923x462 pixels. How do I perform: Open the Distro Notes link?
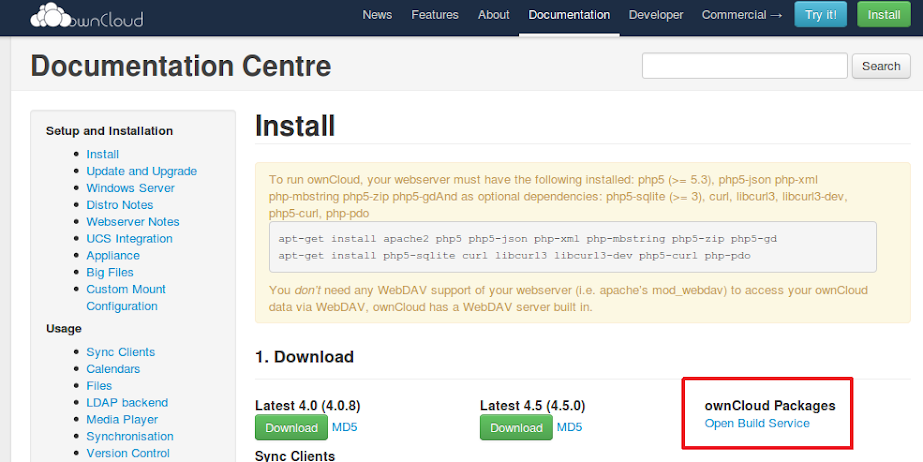[119, 205]
